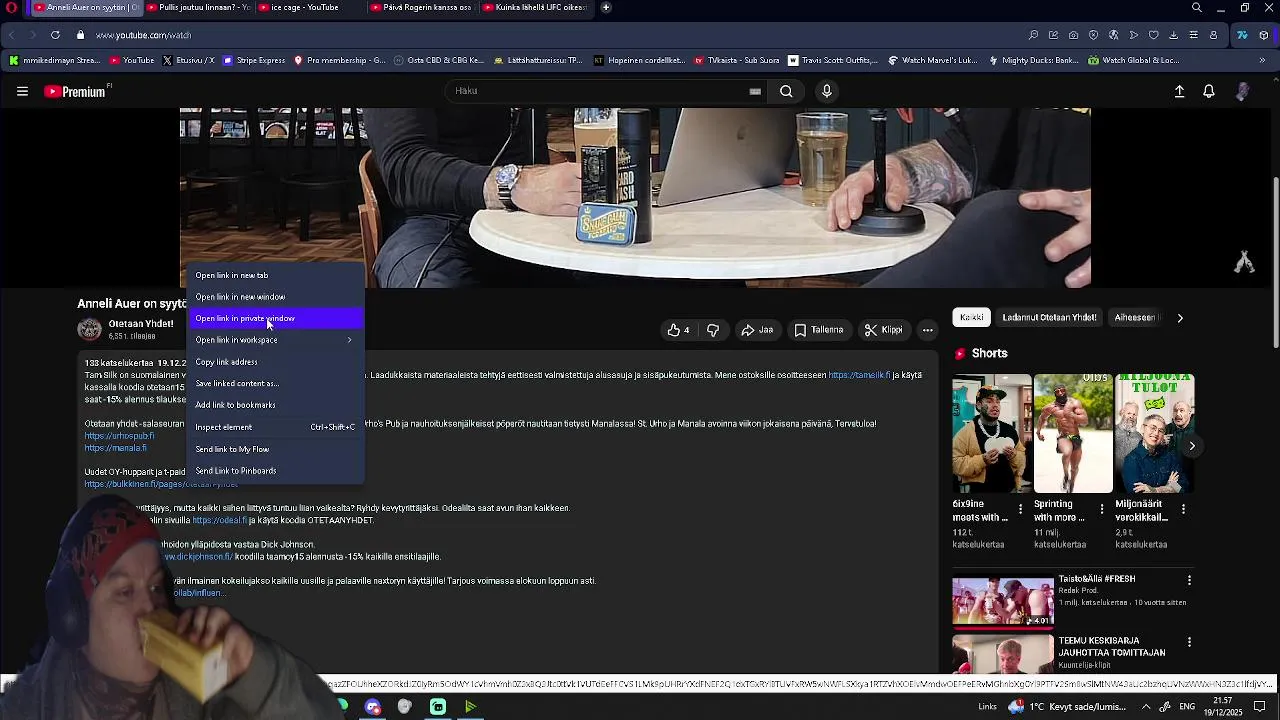This screenshot has width=1280, height=720.
Task: Open keyboard icon in search box
Action: (x=755, y=91)
